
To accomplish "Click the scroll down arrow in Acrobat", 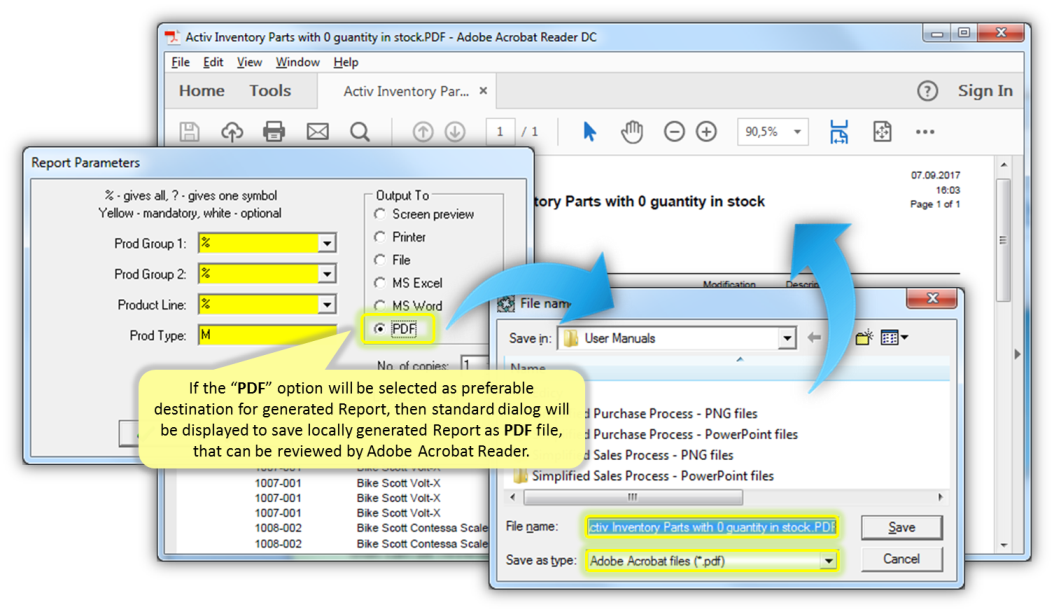I will pos(1004,545).
